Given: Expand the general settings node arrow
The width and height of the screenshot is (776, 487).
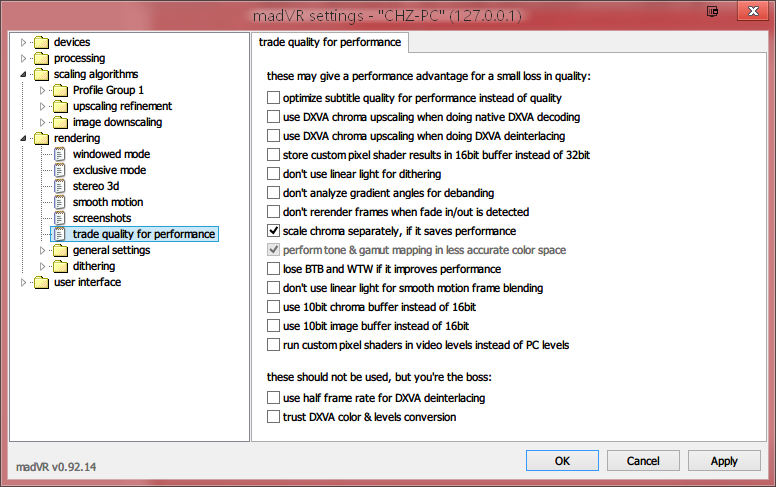Looking at the screenshot, I should (42, 250).
